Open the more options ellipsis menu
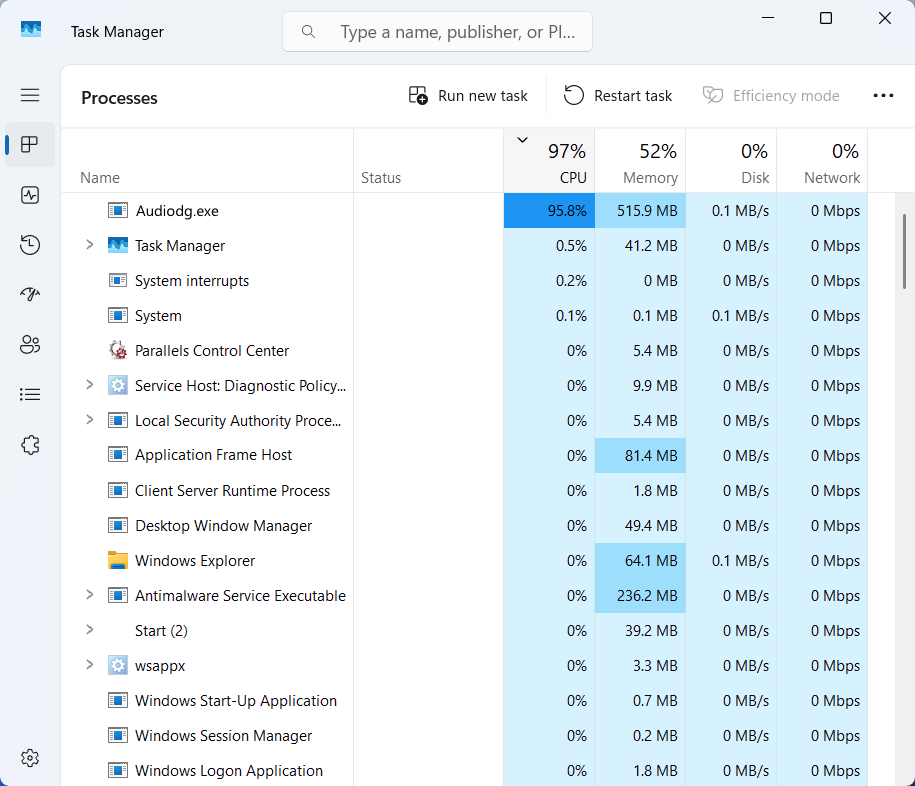Viewport: 915px width, 786px height. click(883, 96)
